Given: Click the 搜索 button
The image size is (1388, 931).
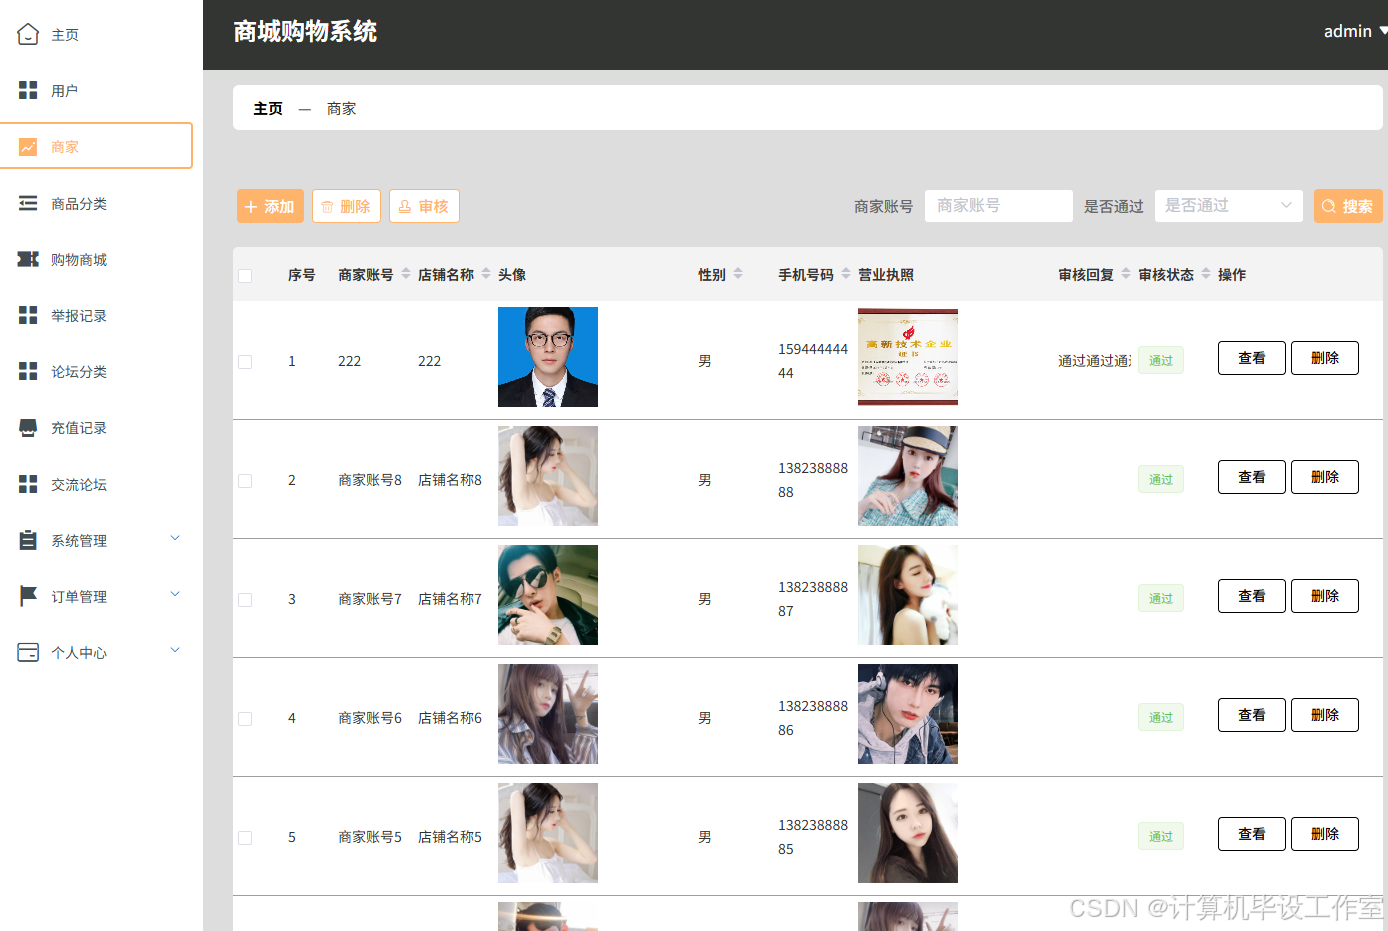Looking at the screenshot, I should (x=1348, y=206).
